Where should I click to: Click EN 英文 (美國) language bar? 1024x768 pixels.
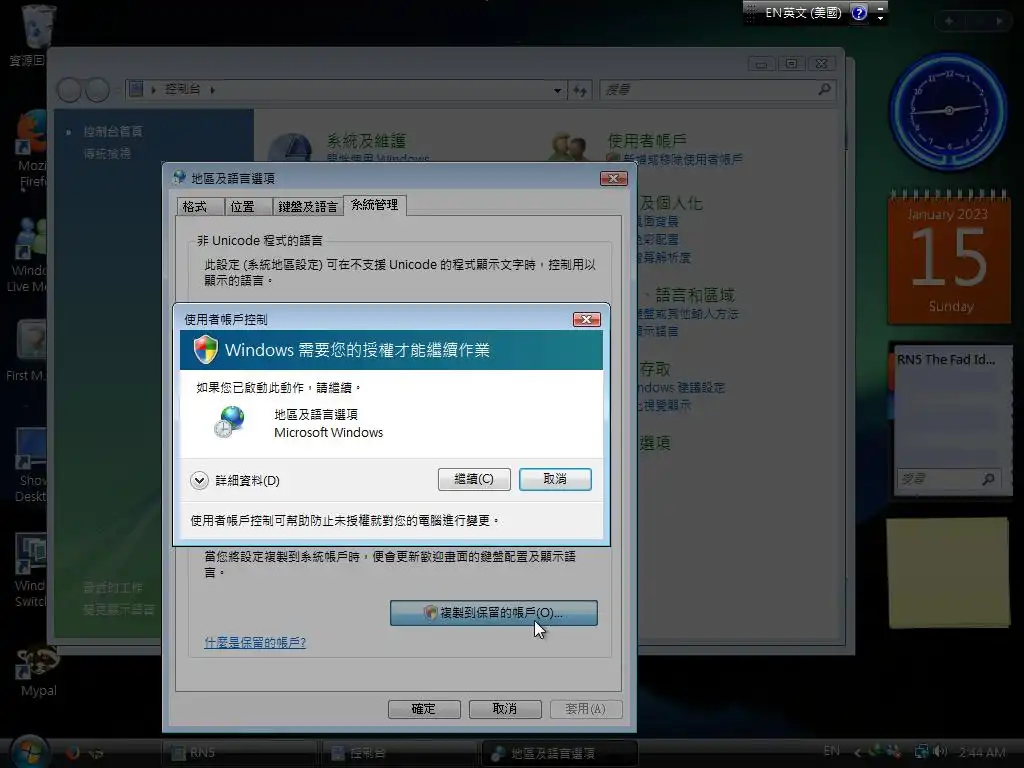pyautogui.click(x=803, y=12)
